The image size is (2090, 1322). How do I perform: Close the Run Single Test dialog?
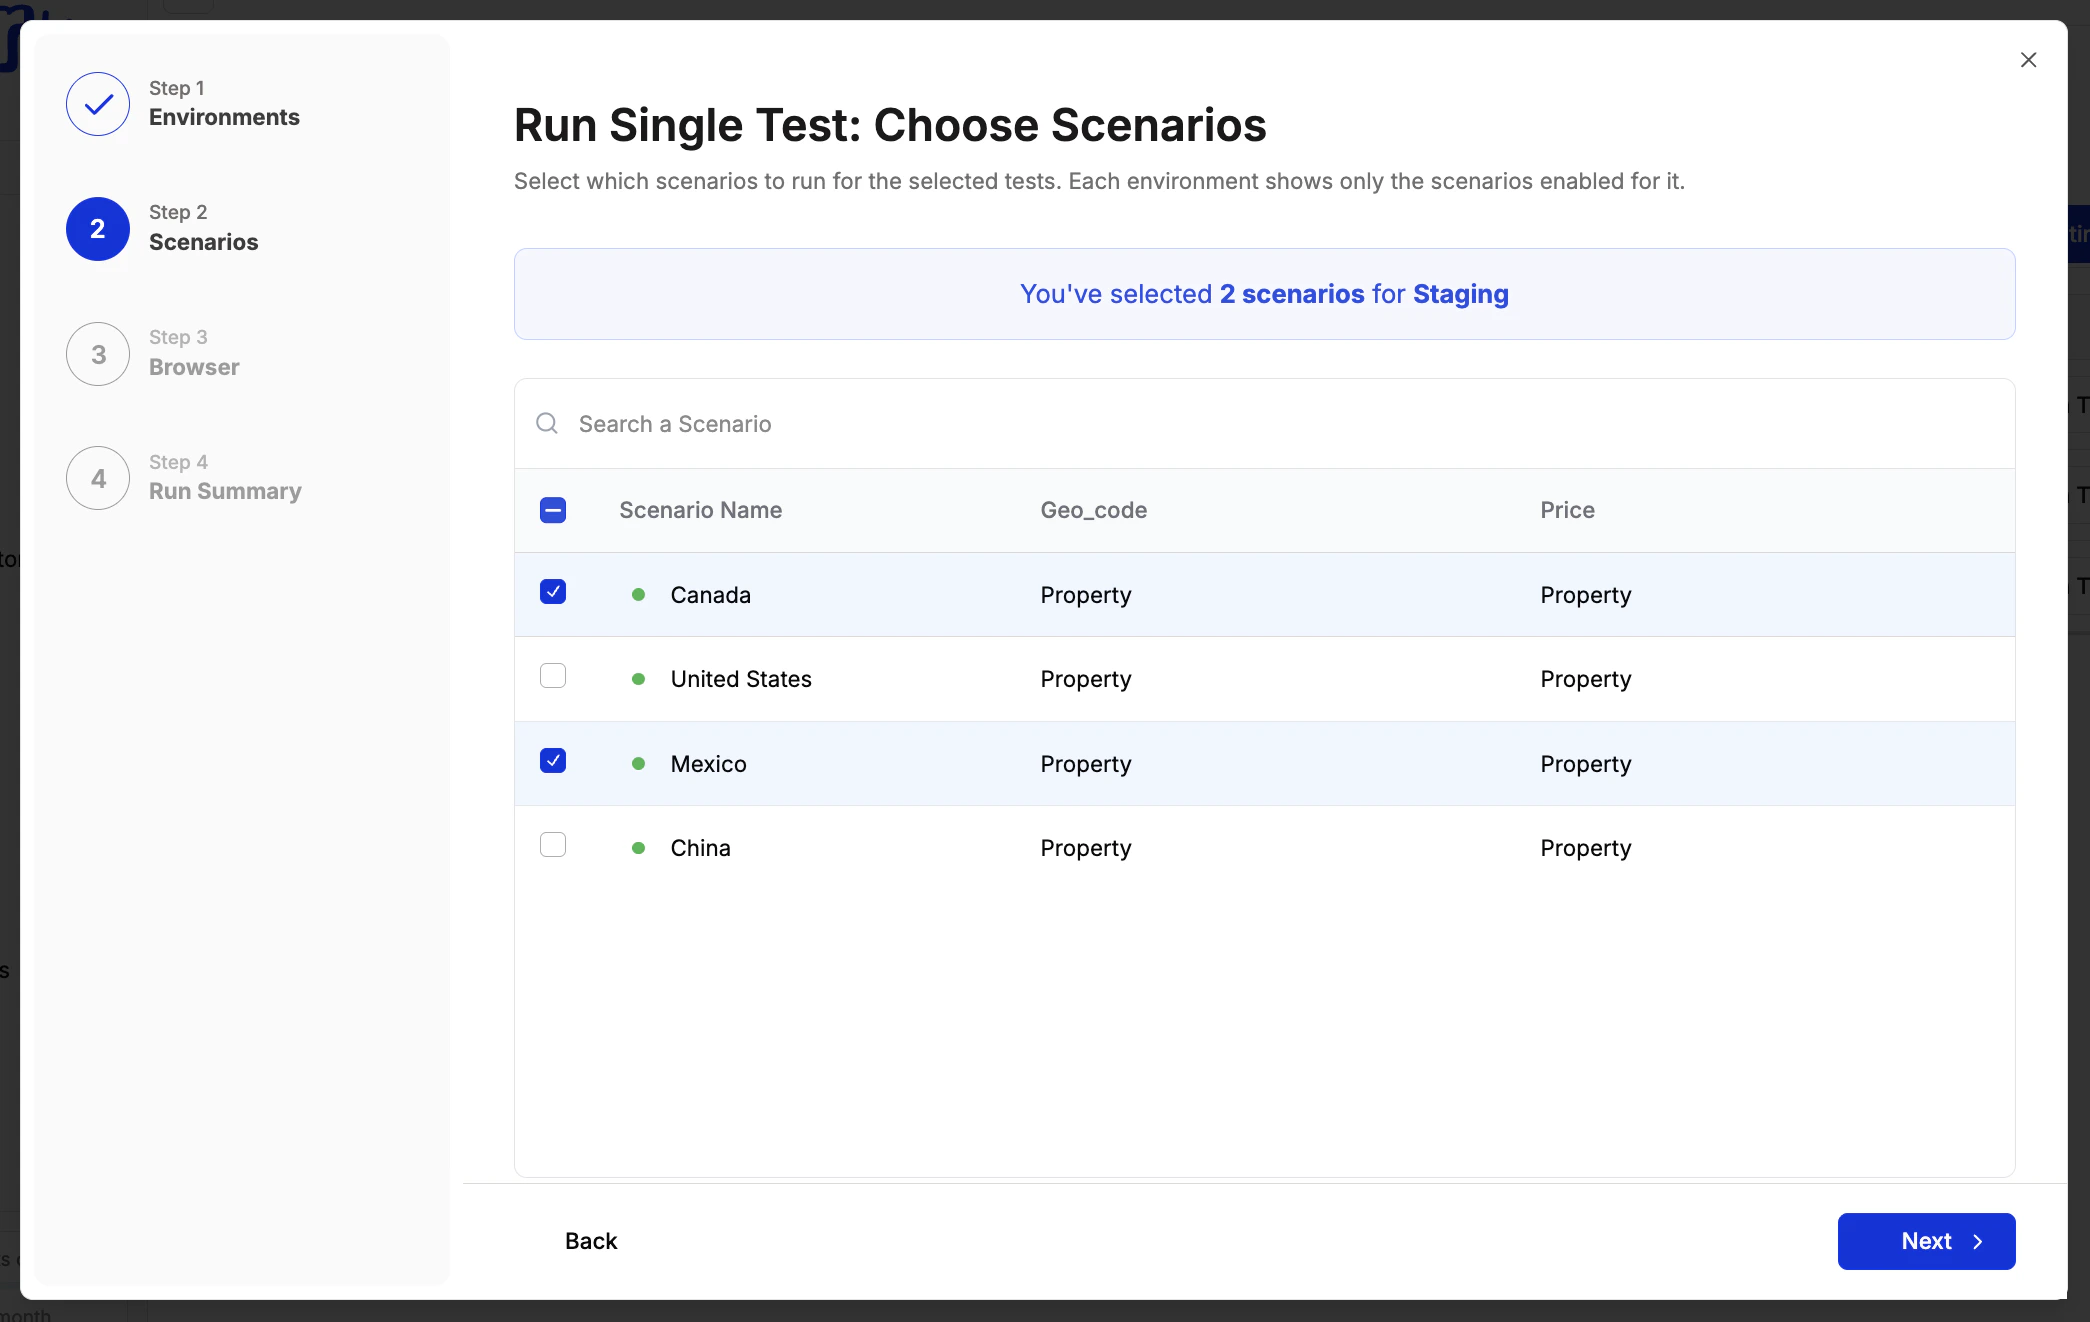(x=2028, y=59)
